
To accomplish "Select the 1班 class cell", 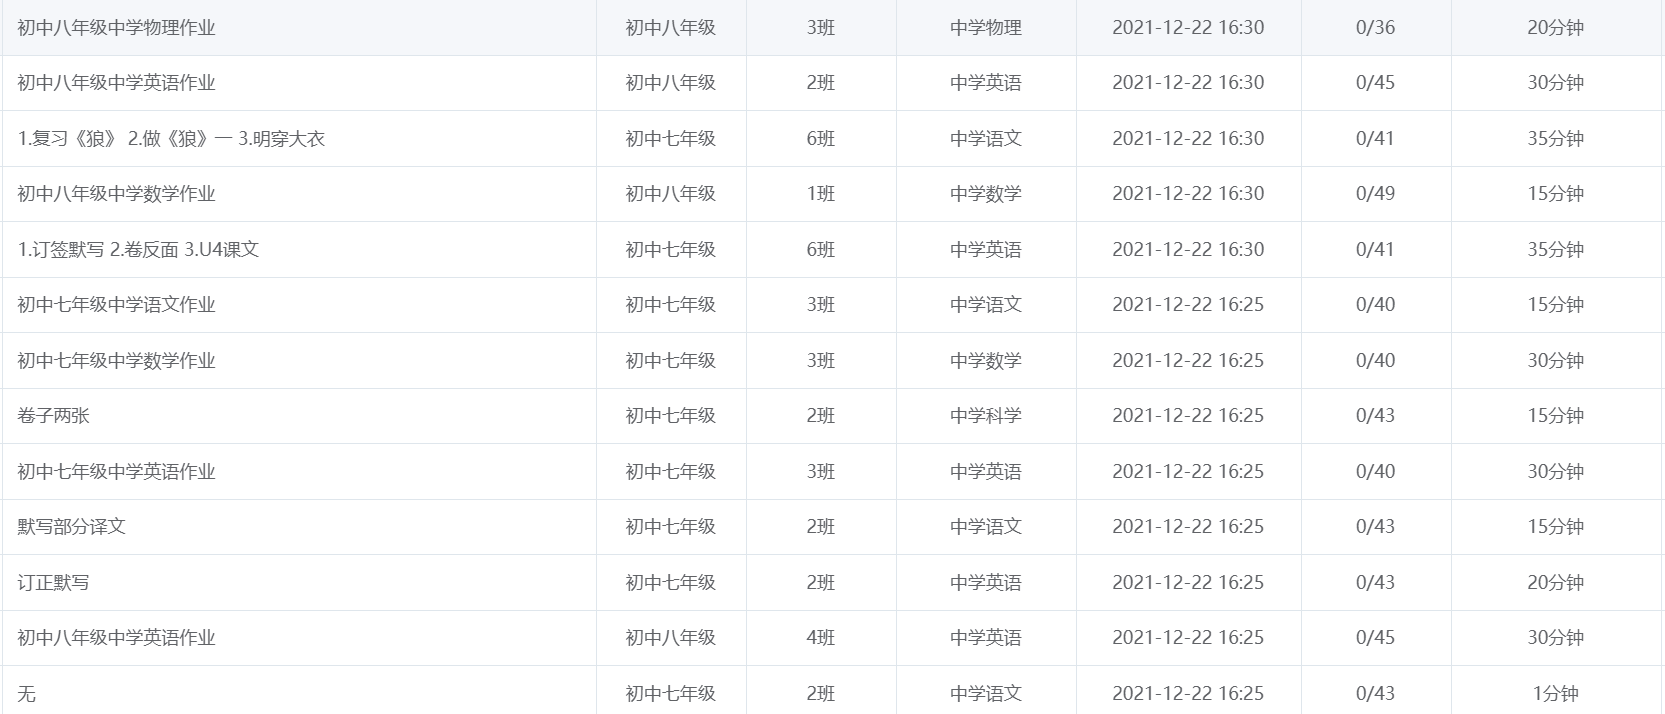I will click(820, 194).
